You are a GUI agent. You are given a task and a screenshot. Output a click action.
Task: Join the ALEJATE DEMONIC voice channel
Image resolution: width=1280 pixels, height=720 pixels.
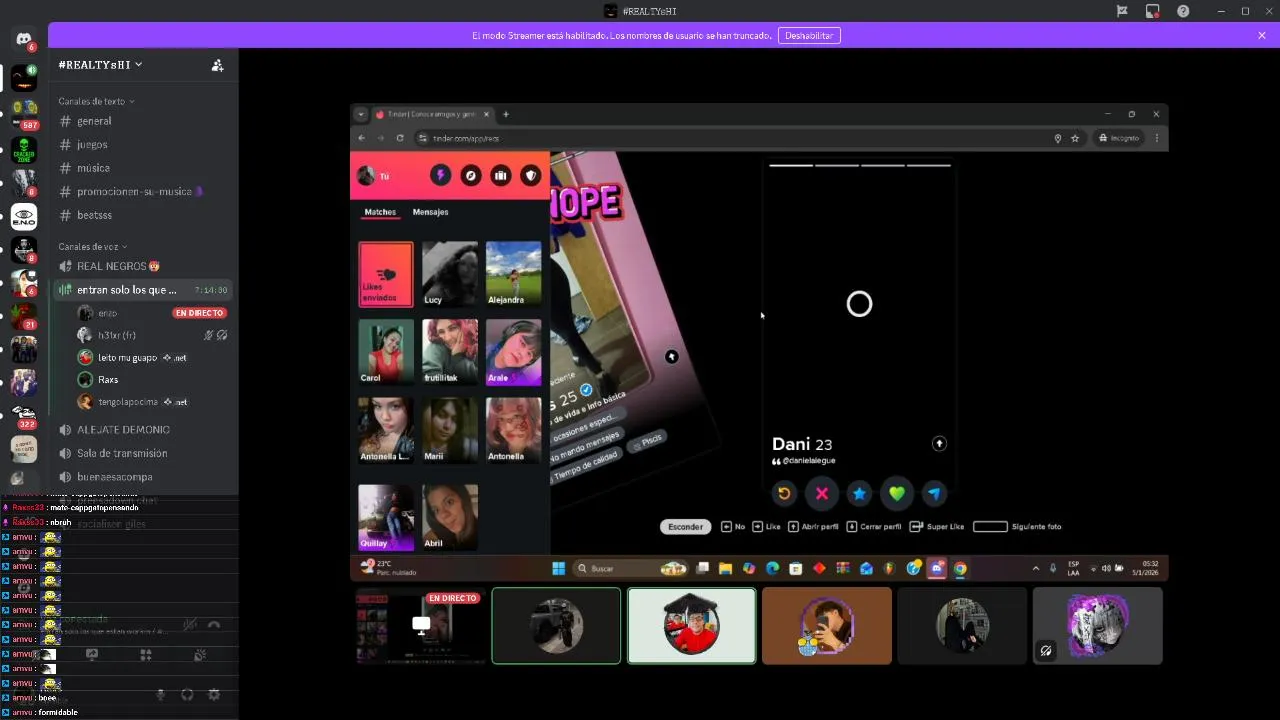point(144,429)
